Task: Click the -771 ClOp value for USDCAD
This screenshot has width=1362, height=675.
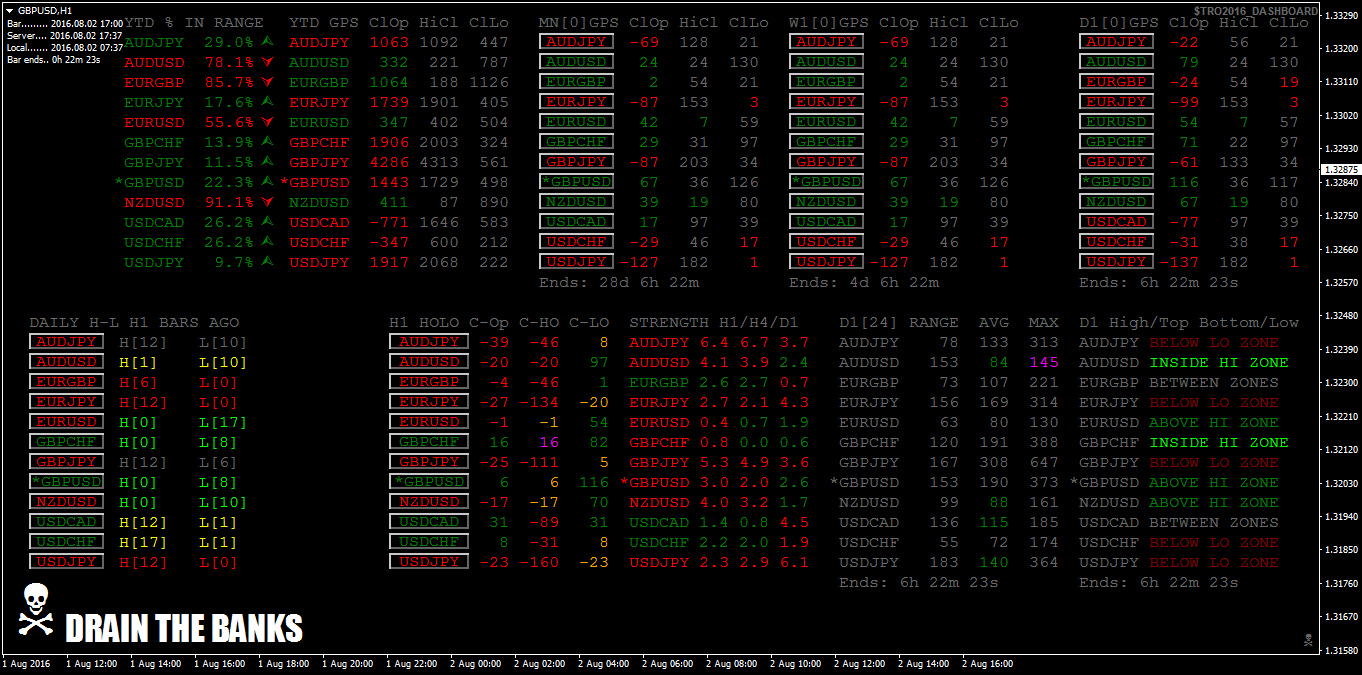Action: tap(389, 222)
